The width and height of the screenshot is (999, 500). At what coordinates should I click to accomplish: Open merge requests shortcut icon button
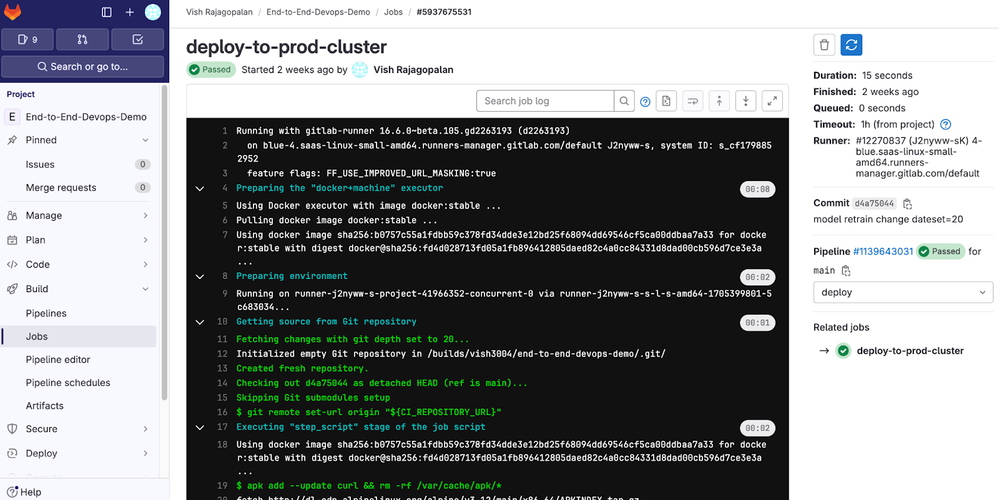tap(82, 39)
